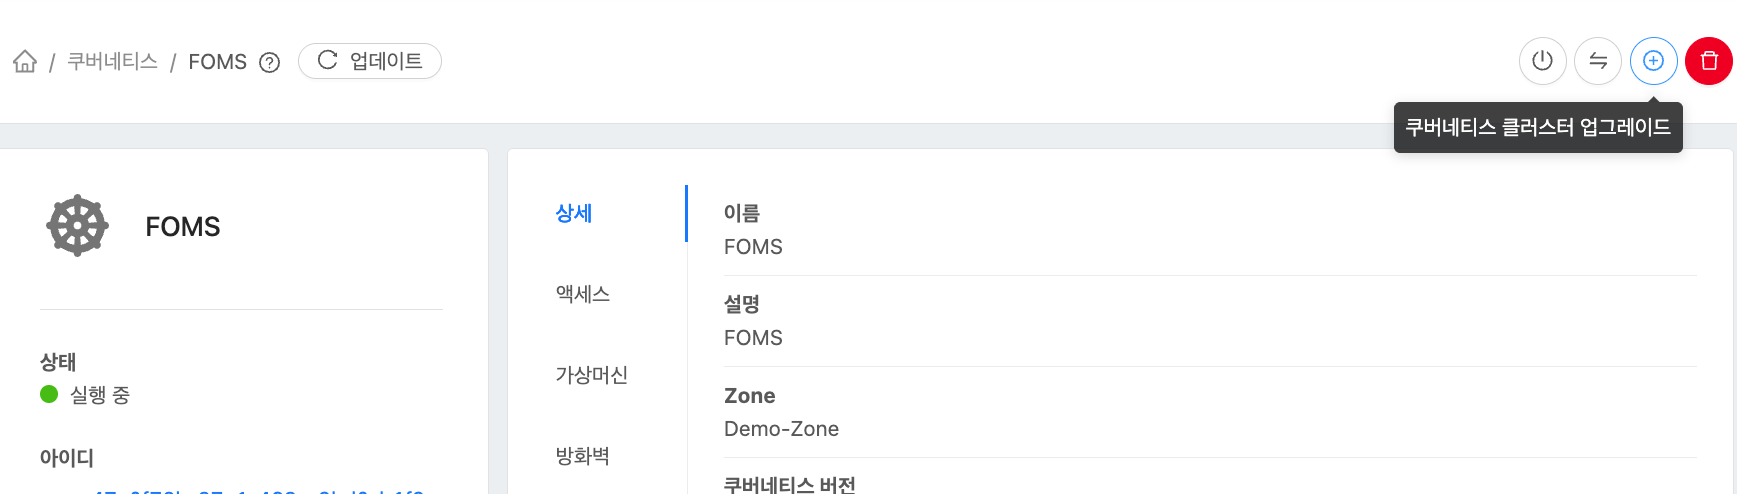Click the Demo-Zone value text
The image size is (1737, 494).
[781, 429]
